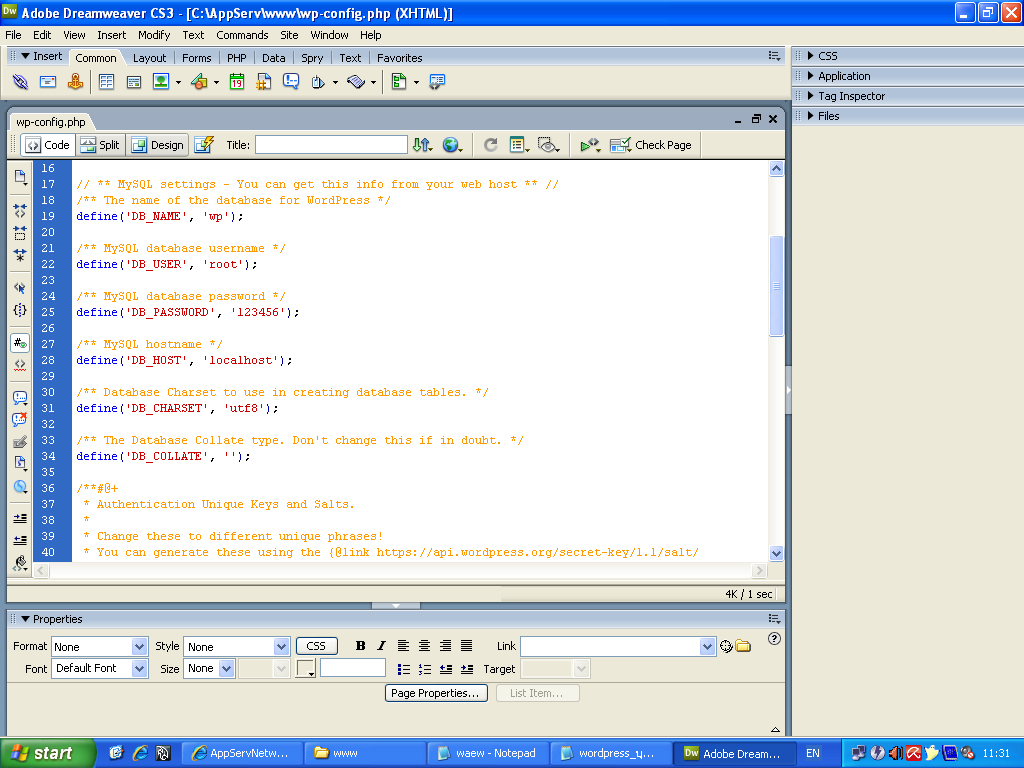1024x768 pixels.
Task: Click the CSS button in Properties
Action: [316, 646]
